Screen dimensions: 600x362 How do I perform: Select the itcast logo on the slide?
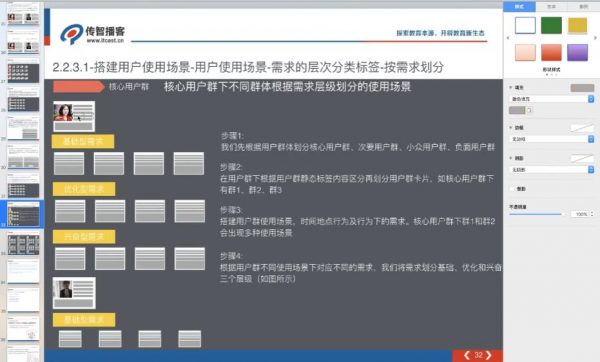point(93,34)
